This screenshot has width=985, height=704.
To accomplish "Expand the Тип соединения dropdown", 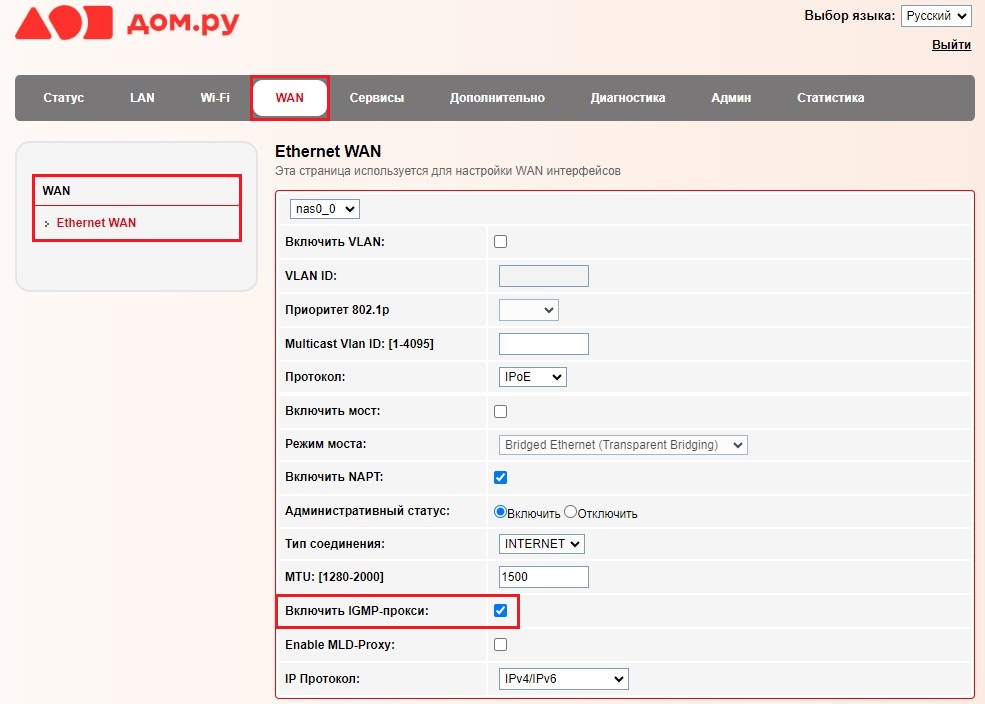I will [x=541, y=544].
